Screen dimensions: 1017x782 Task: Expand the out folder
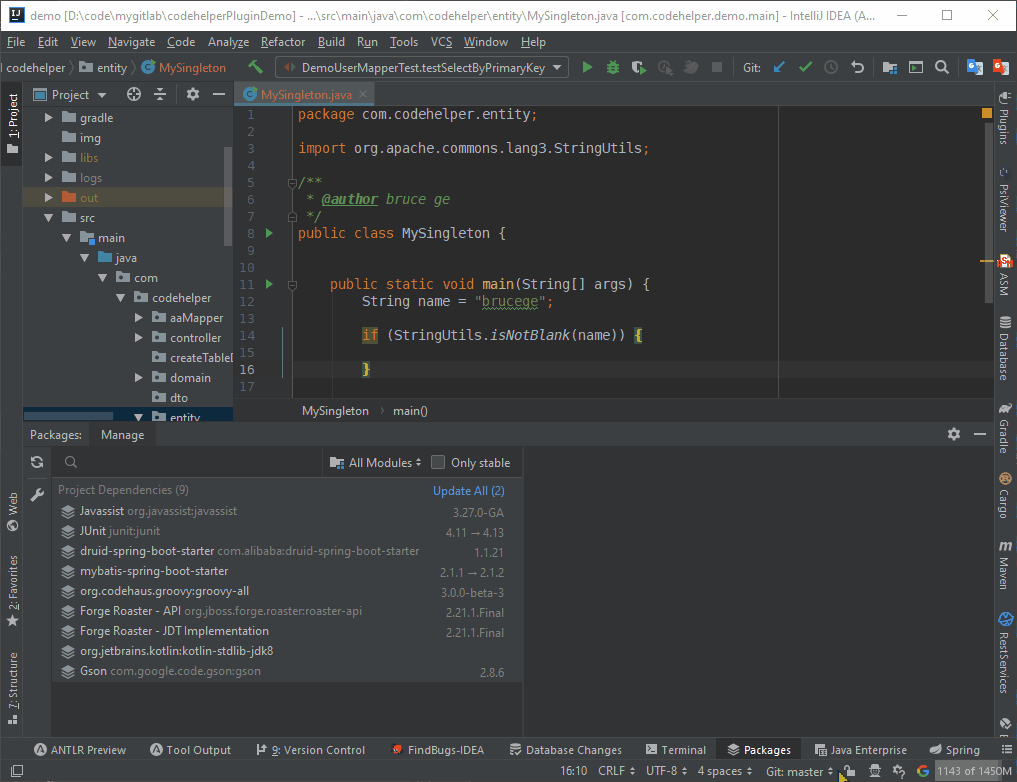coord(49,198)
